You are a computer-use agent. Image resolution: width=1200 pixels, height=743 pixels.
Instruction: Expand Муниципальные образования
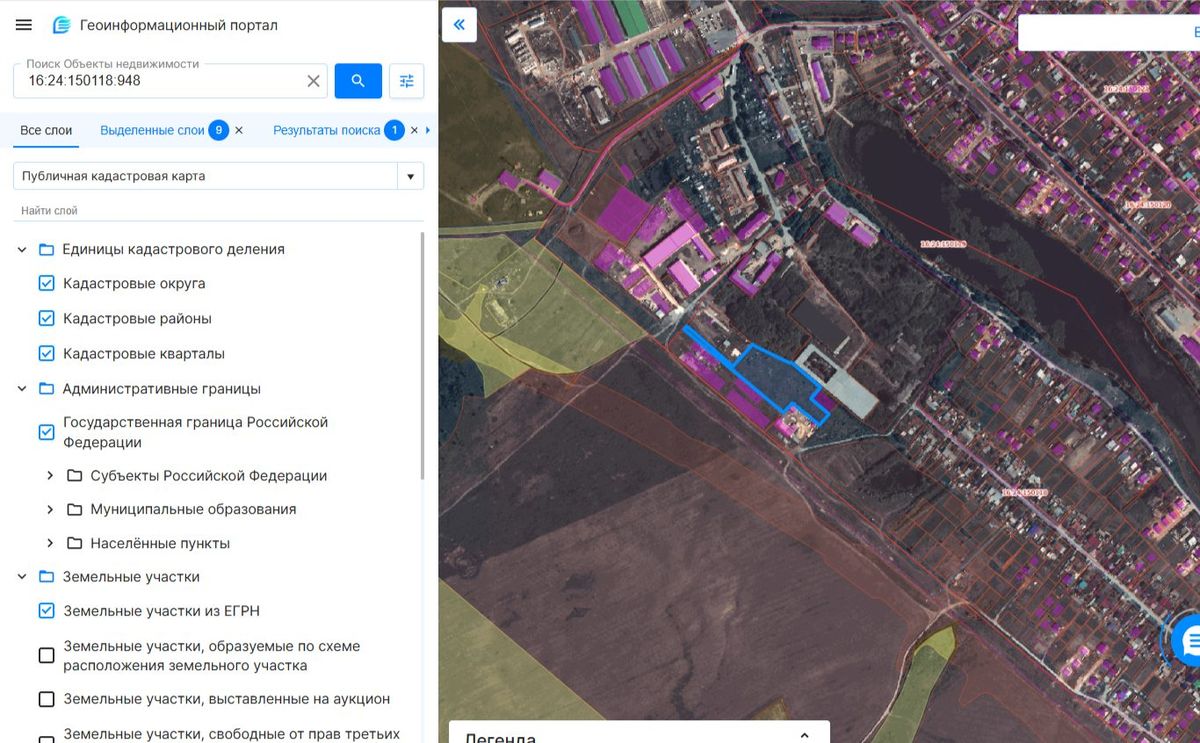point(50,509)
